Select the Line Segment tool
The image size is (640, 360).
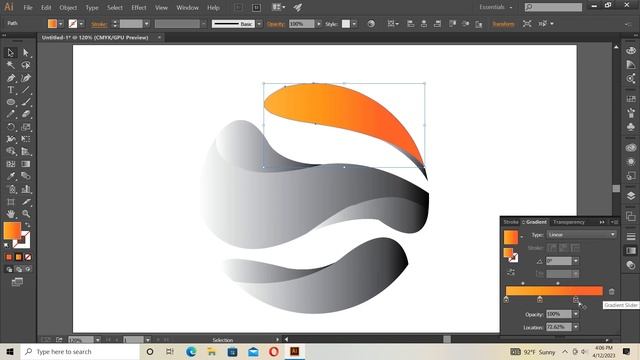(x=26, y=90)
